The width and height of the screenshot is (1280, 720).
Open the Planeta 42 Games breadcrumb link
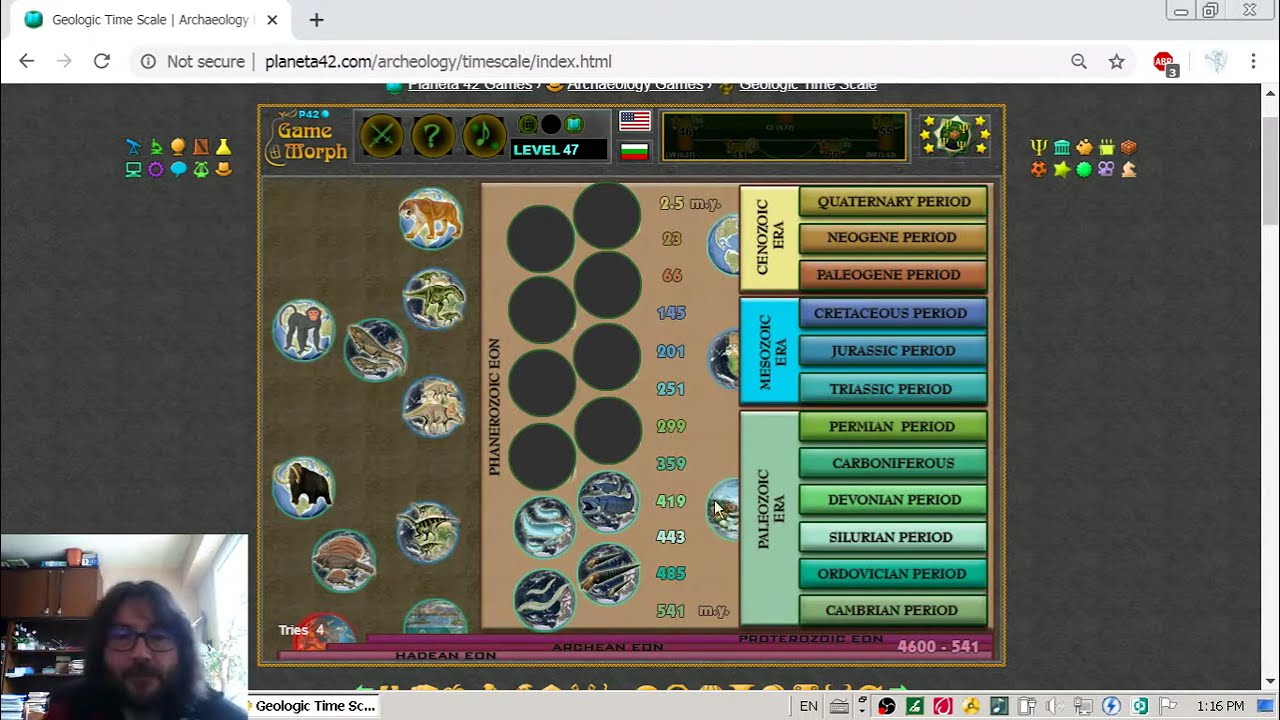[x=470, y=85]
